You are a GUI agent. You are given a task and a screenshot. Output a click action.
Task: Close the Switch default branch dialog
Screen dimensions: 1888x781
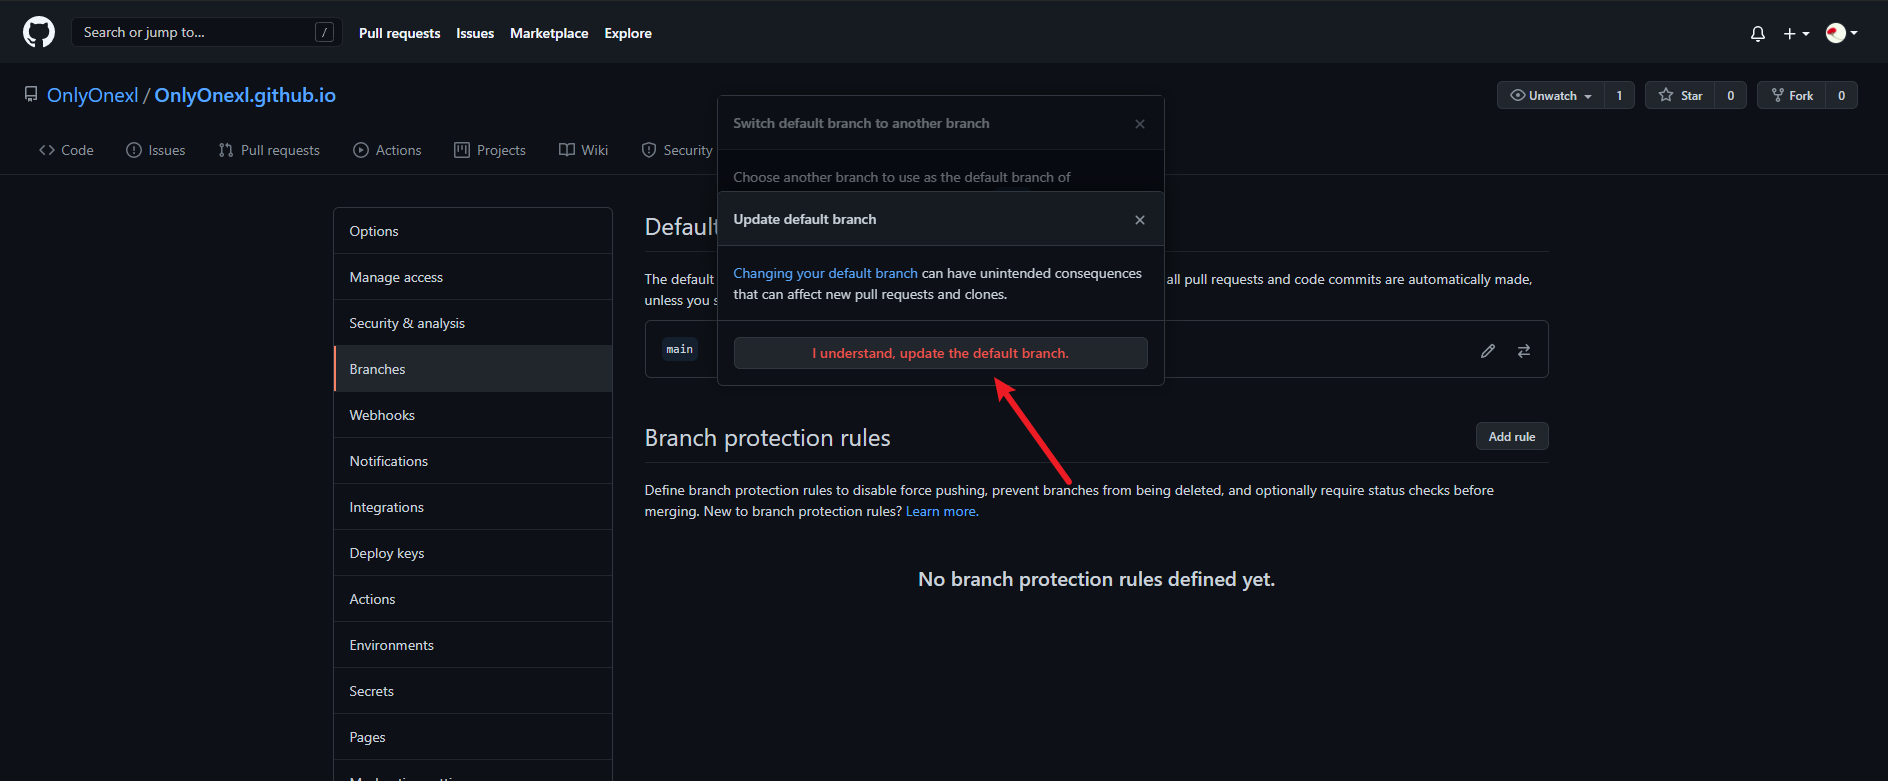(1140, 124)
